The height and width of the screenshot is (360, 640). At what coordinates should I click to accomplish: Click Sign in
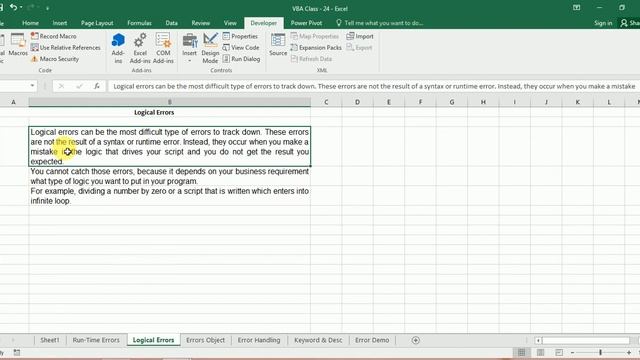pyautogui.click(x=603, y=23)
